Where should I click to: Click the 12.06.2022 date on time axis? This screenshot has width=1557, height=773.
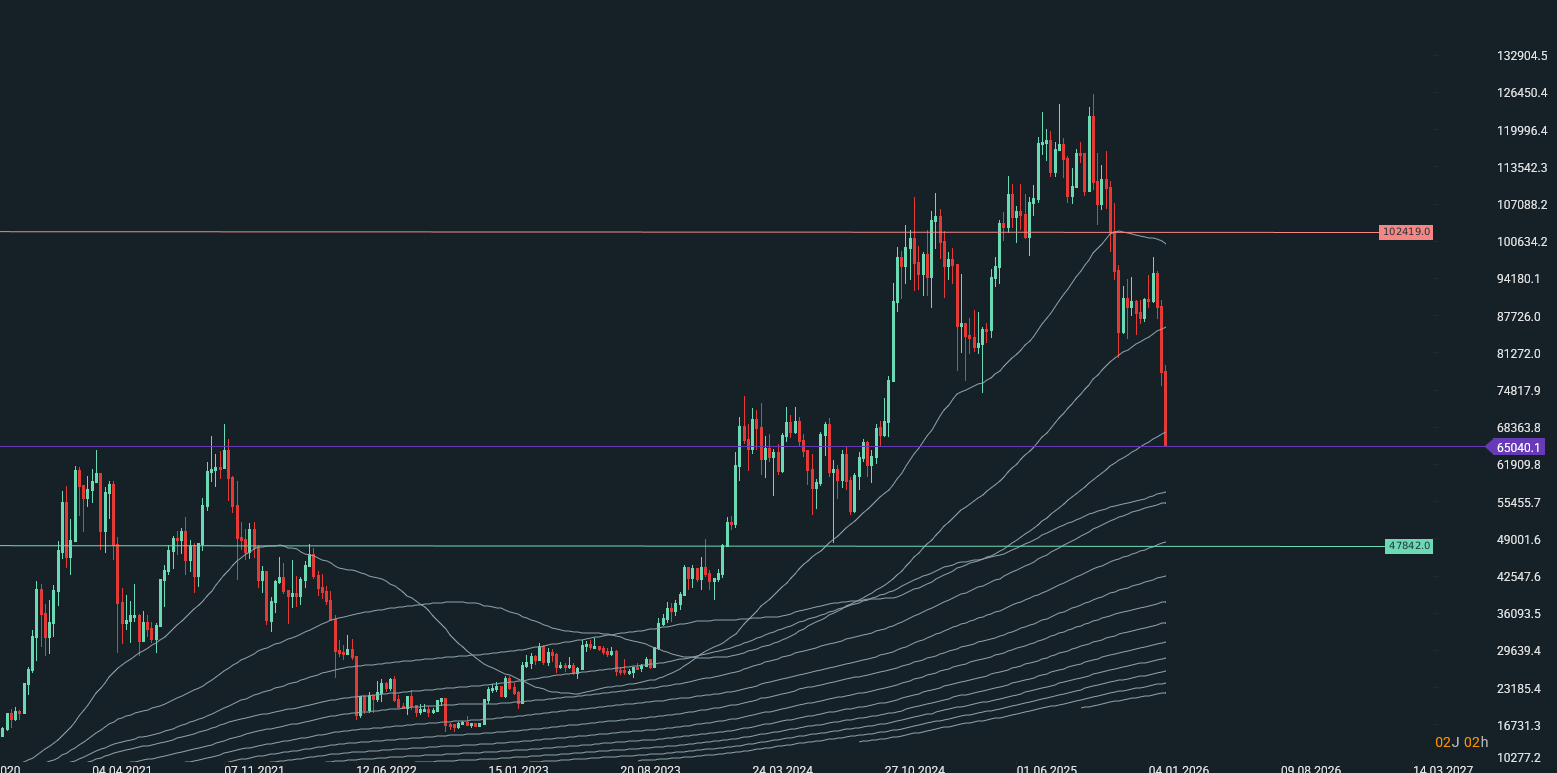click(387, 768)
